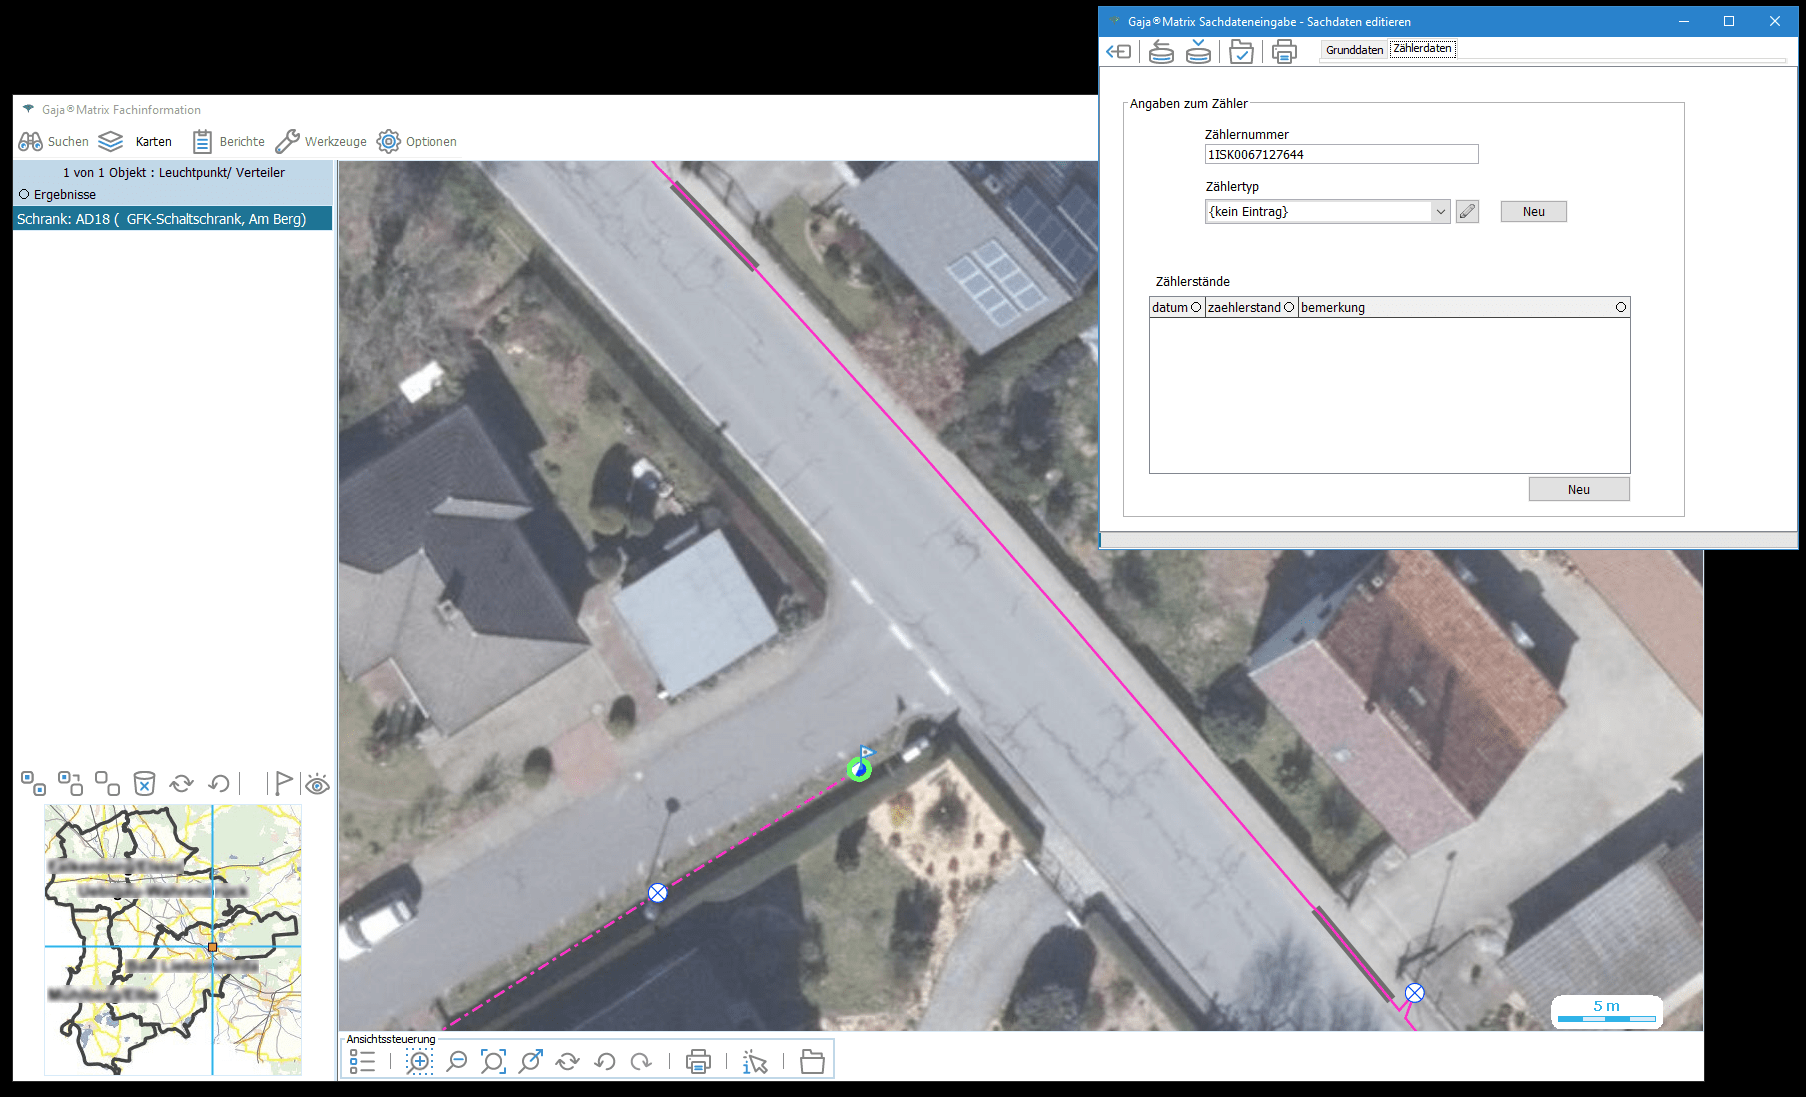Click the print icon in Sachdaten toolbar
Viewport: 1806px width, 1097px height.
coord(1284,52)
